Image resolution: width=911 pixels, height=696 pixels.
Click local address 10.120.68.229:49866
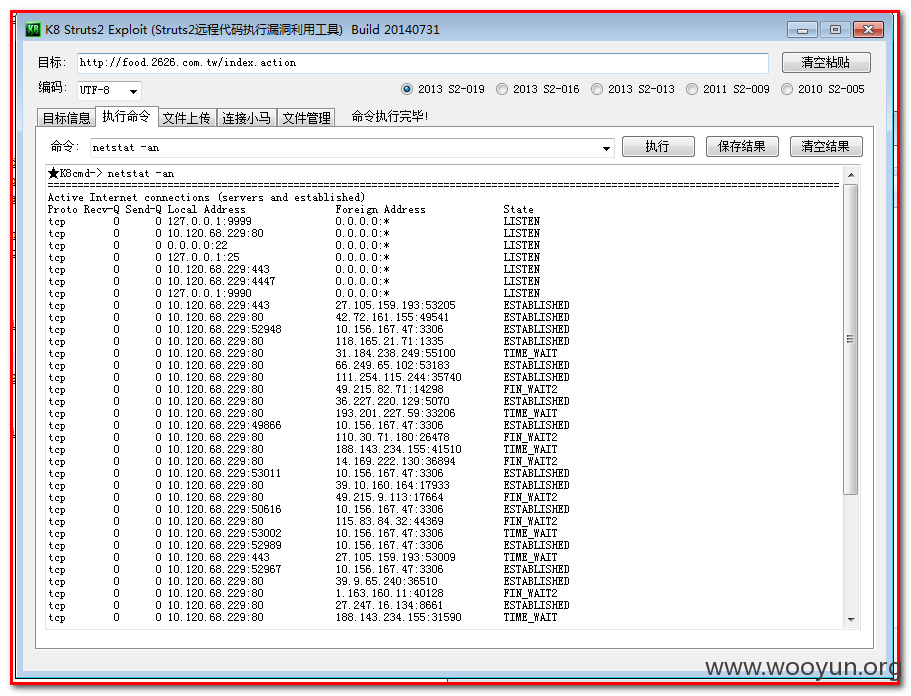point(225,426)
